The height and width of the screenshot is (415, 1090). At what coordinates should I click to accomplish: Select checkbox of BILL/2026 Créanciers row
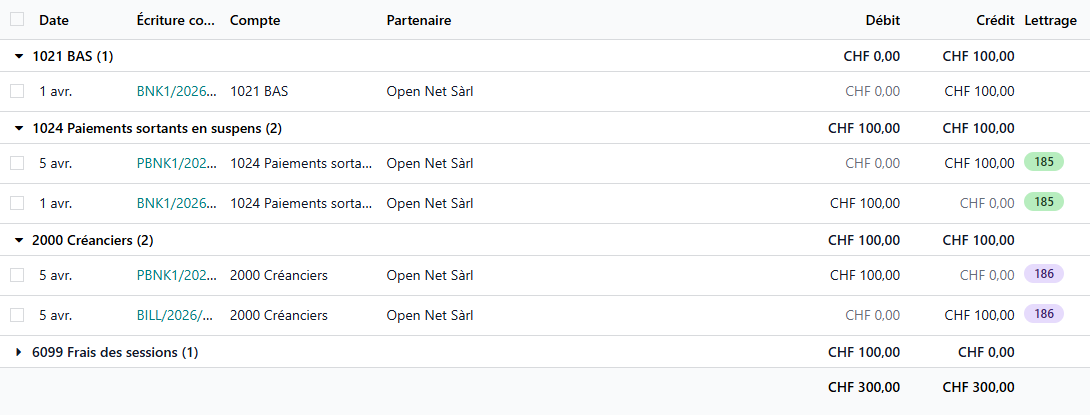17,315
